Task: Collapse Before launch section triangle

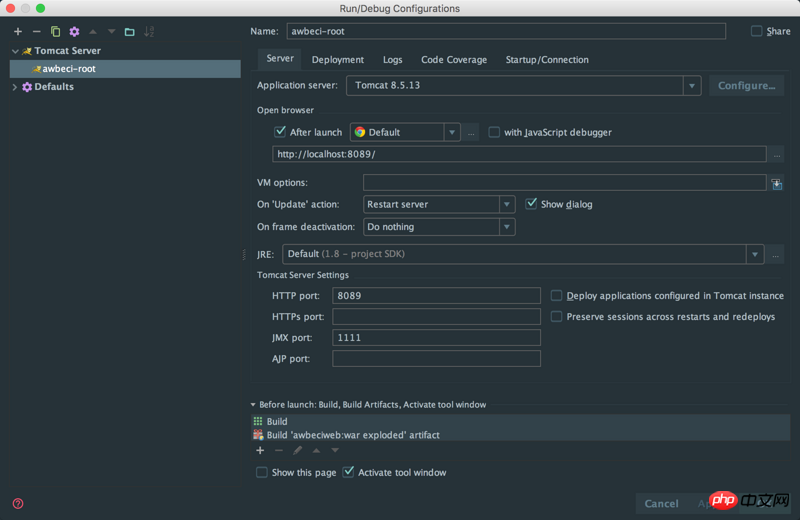Action: click(253, 405)
